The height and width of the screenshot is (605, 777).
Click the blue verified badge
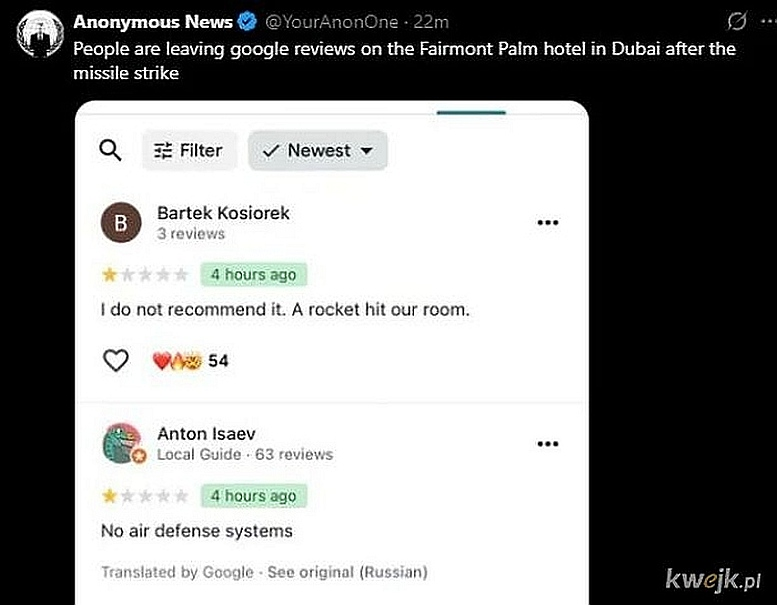coord(247,21)
